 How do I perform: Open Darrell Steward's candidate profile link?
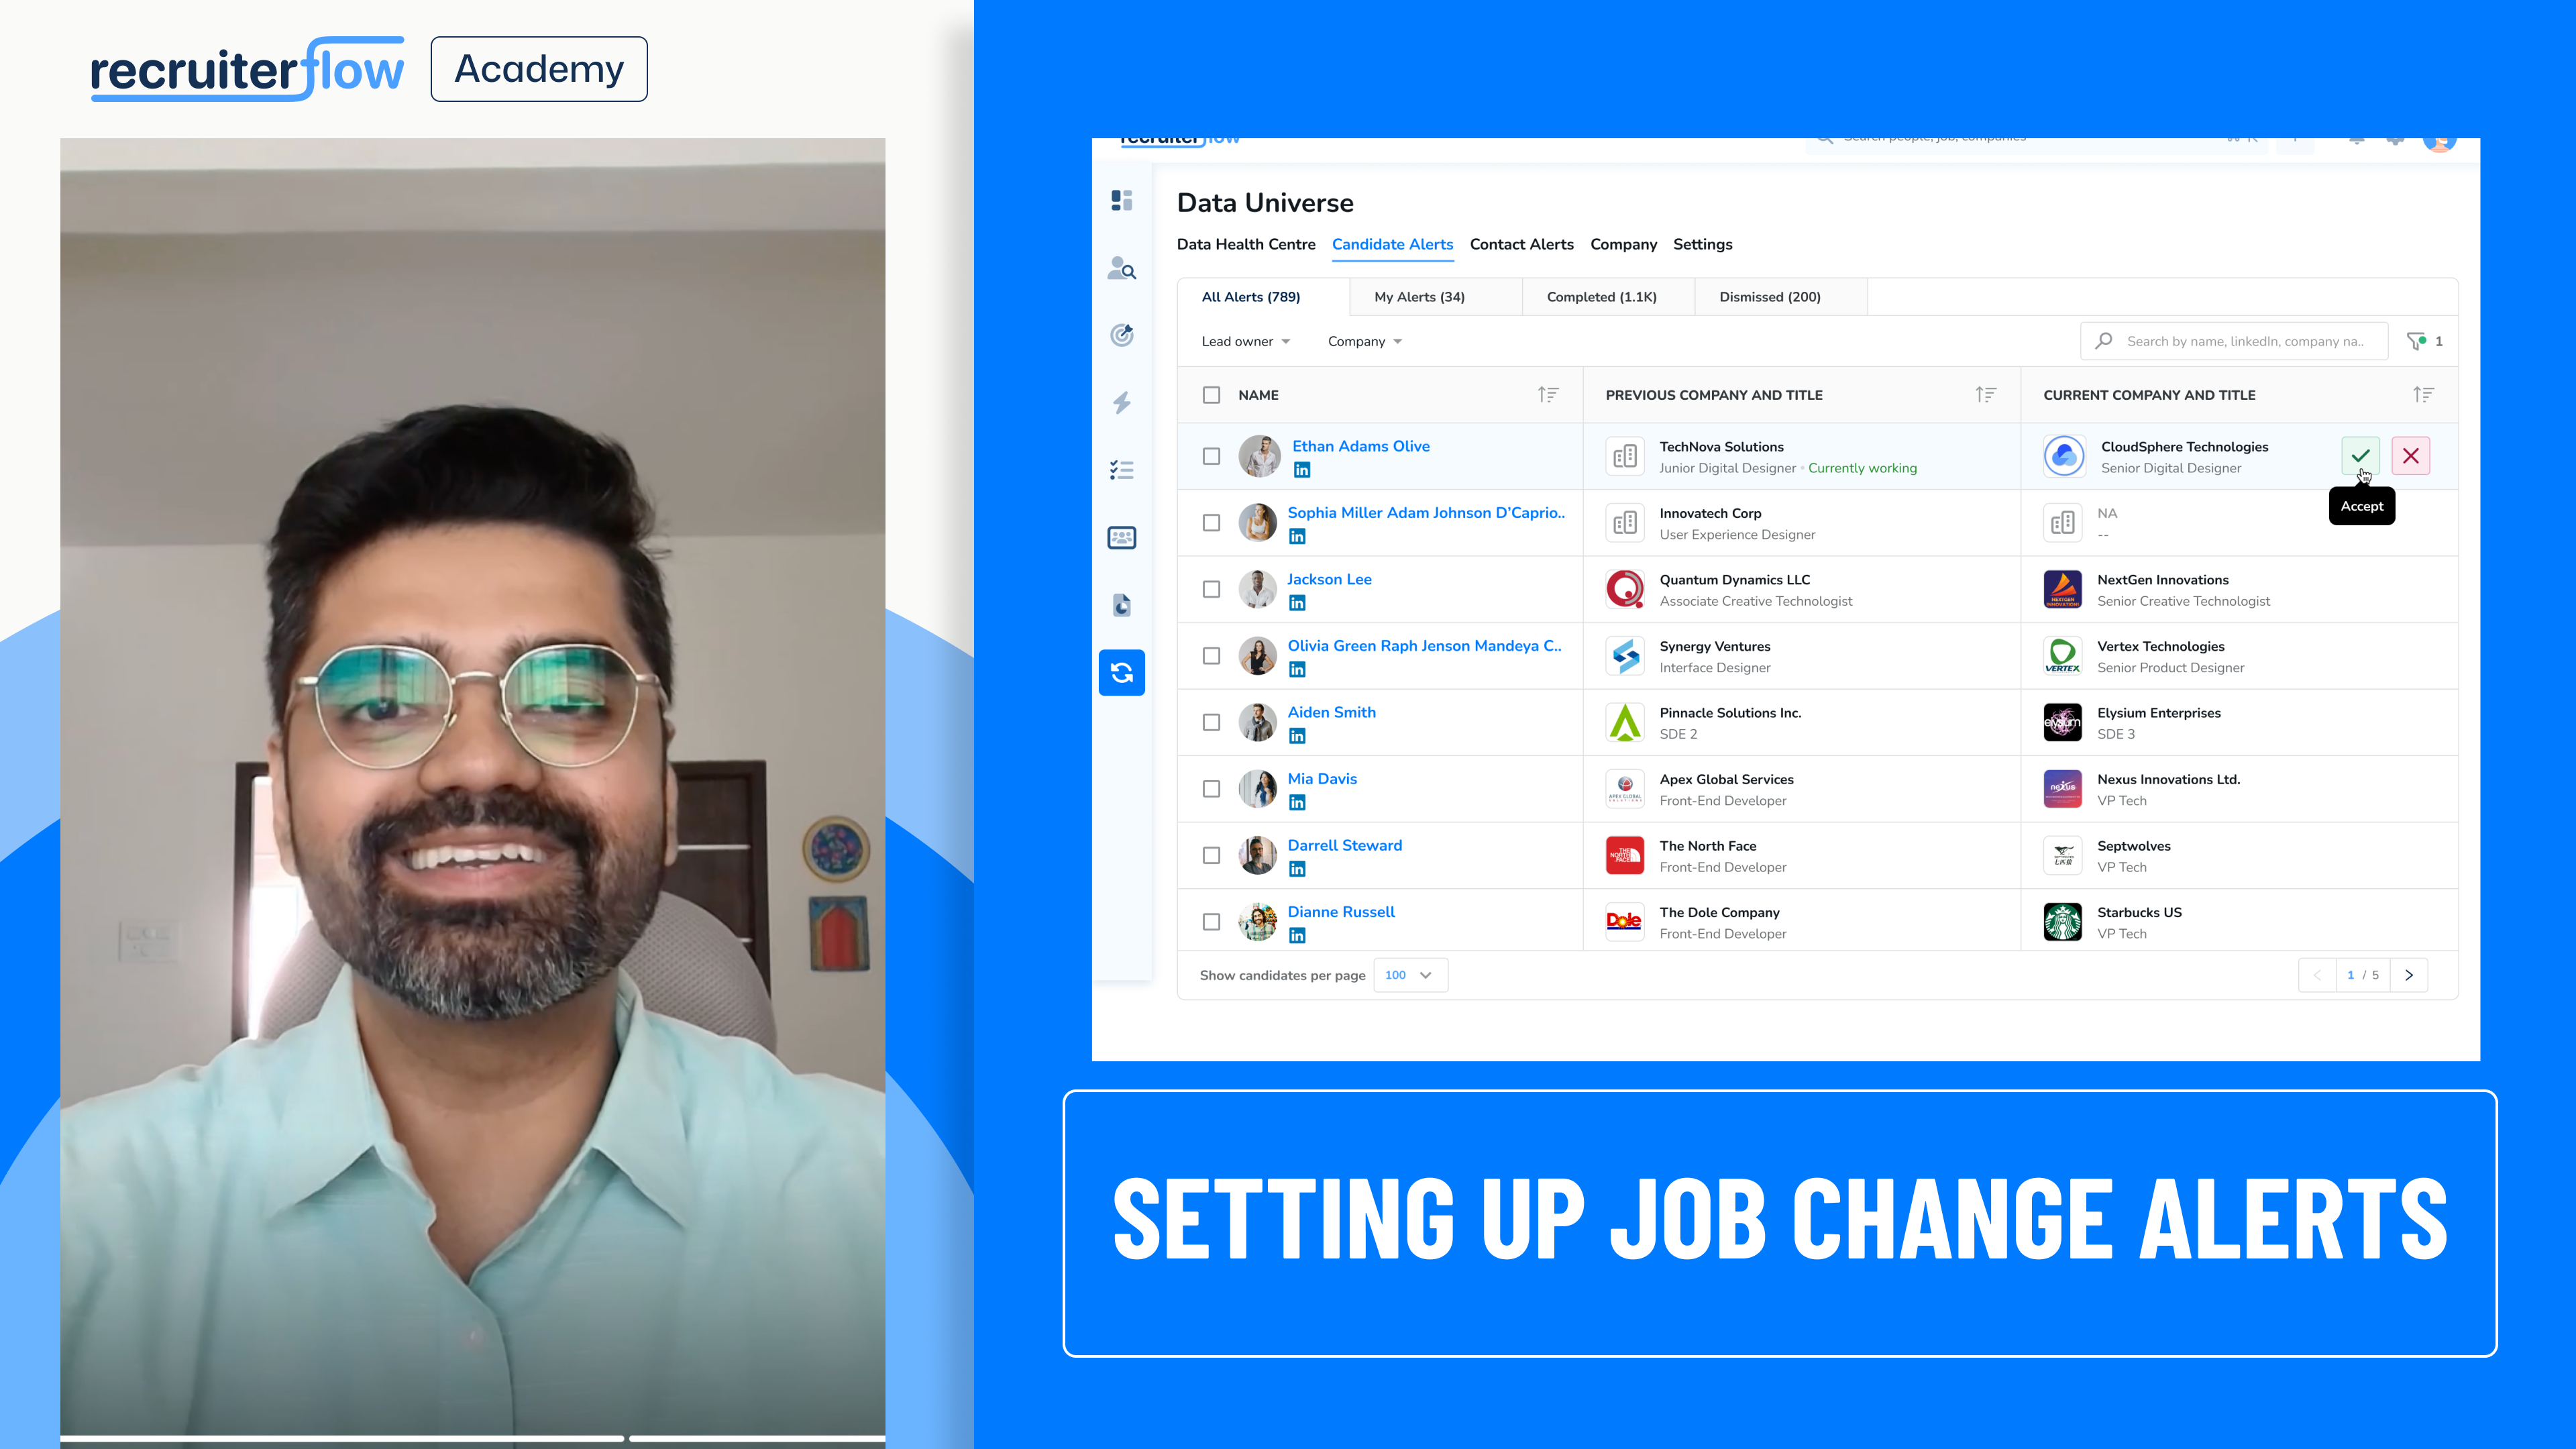pyautogui.click(x=1344, y=845)
